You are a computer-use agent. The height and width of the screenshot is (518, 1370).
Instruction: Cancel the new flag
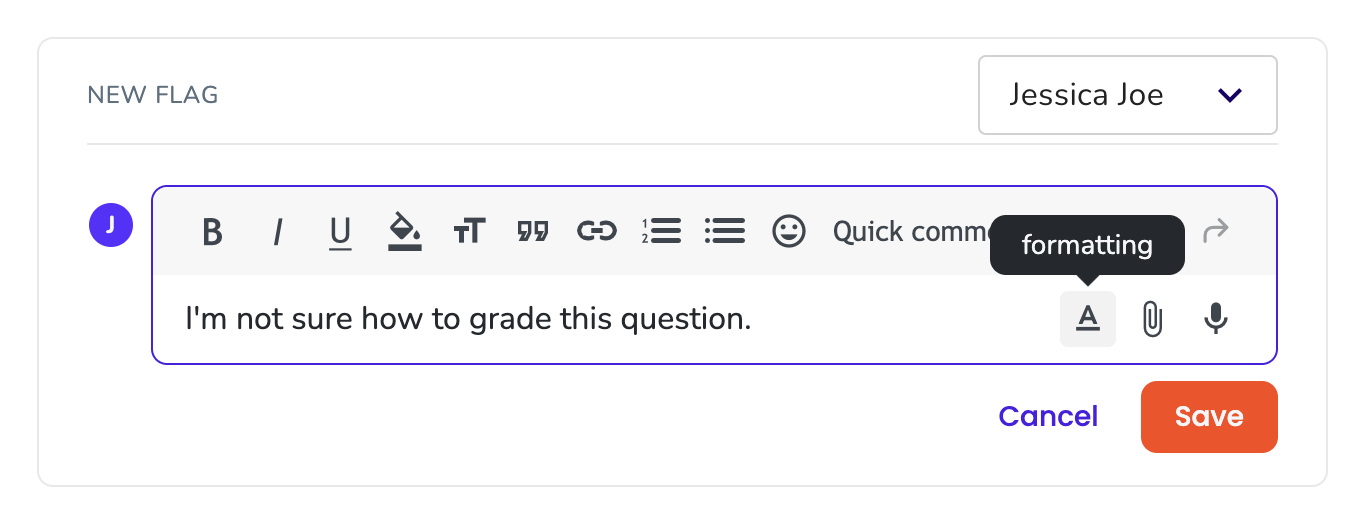1048,416
